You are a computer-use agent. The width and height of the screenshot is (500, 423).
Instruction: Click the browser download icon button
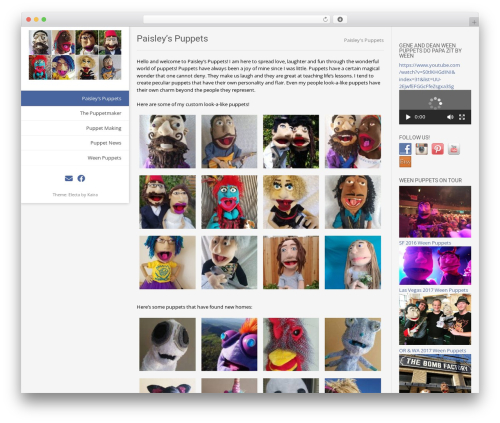coord(340,19)
